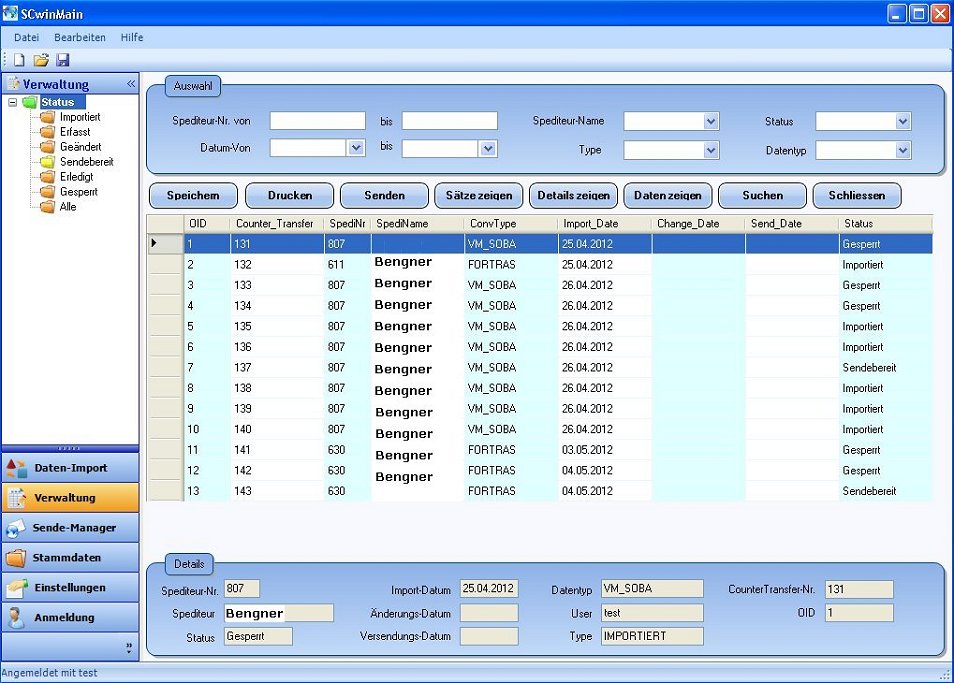Click the Suchen button
The image size is (954, 683).
coord(762,196)
